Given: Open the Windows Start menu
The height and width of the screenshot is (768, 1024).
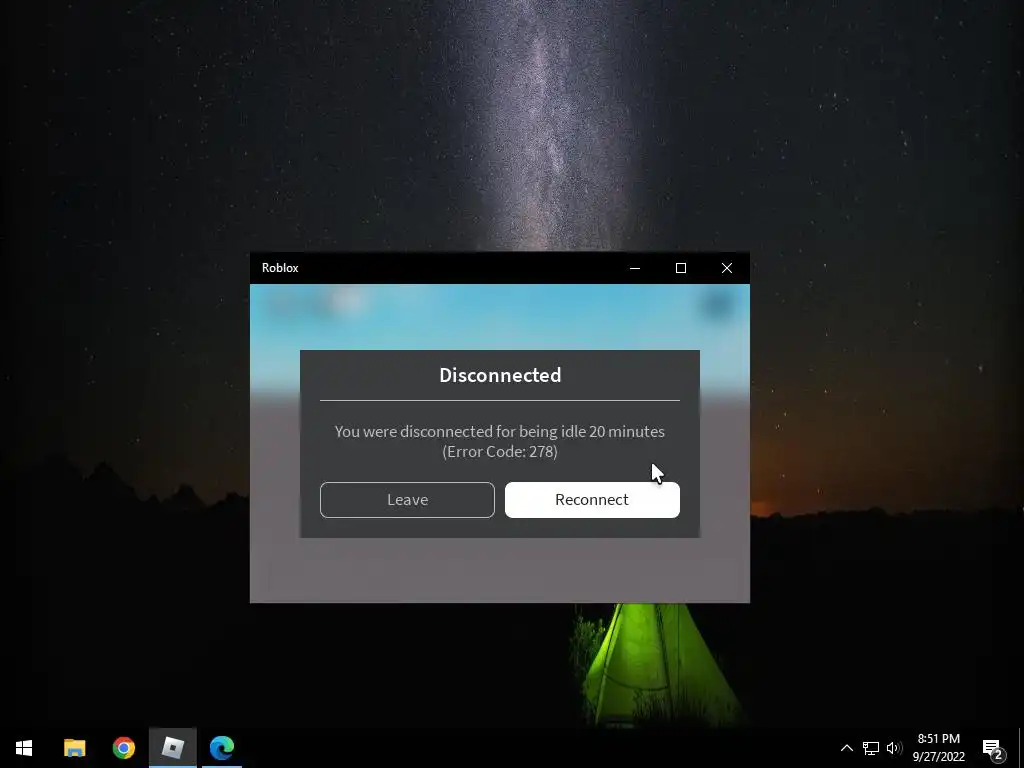Looking at the screenshot, I should (24, 748).
